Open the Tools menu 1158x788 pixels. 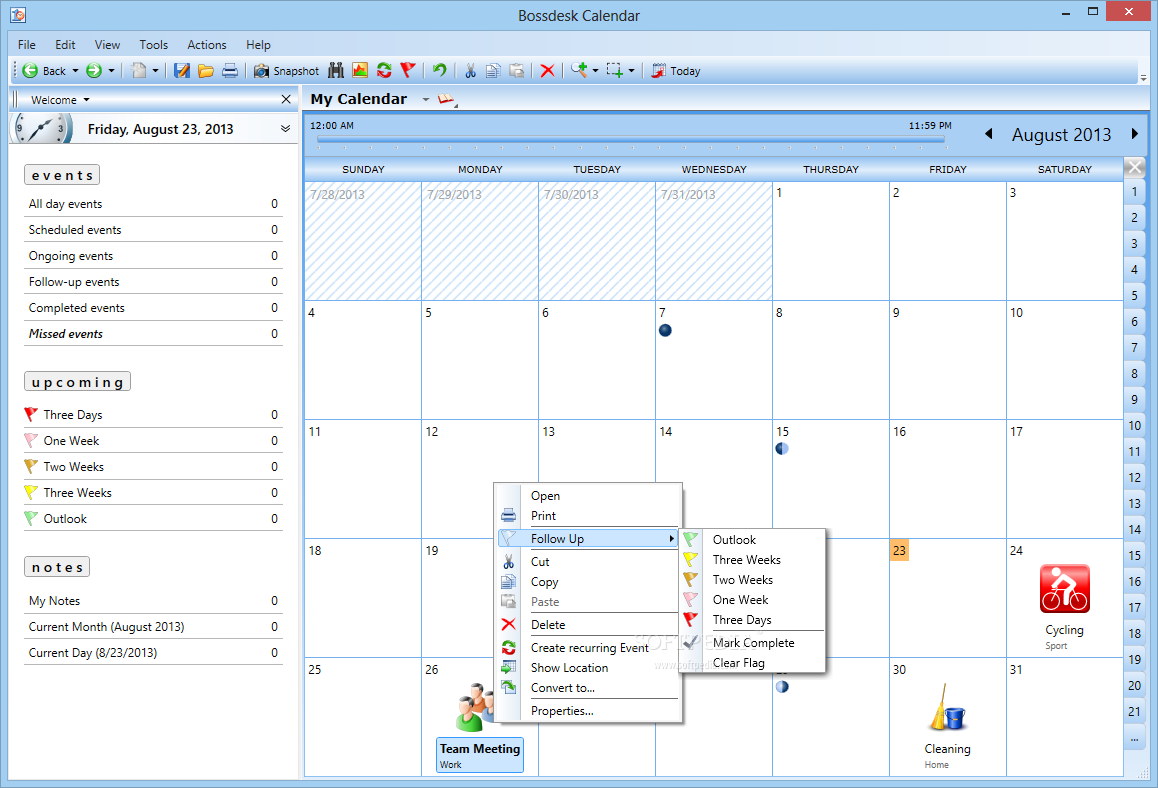(154, 45)
